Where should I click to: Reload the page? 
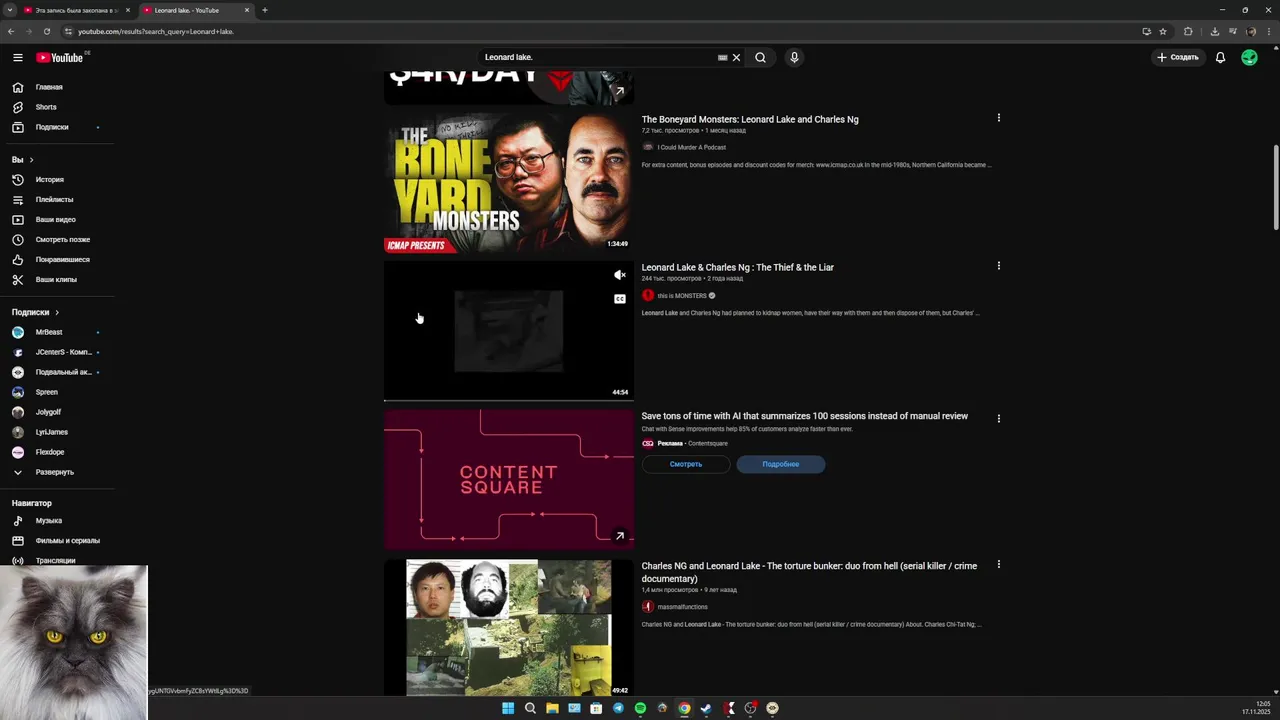[x=47, y=31]
